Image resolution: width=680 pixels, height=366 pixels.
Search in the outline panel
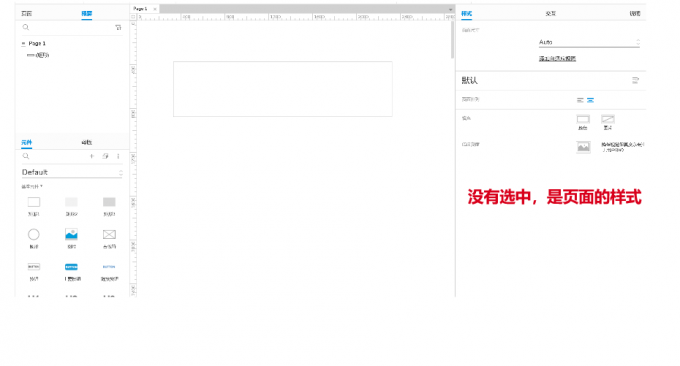pos(26,27)
